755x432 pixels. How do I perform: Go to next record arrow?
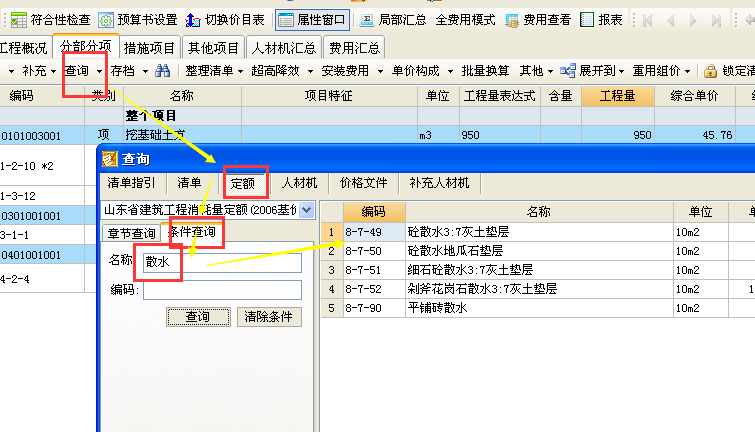click(693, 21)
